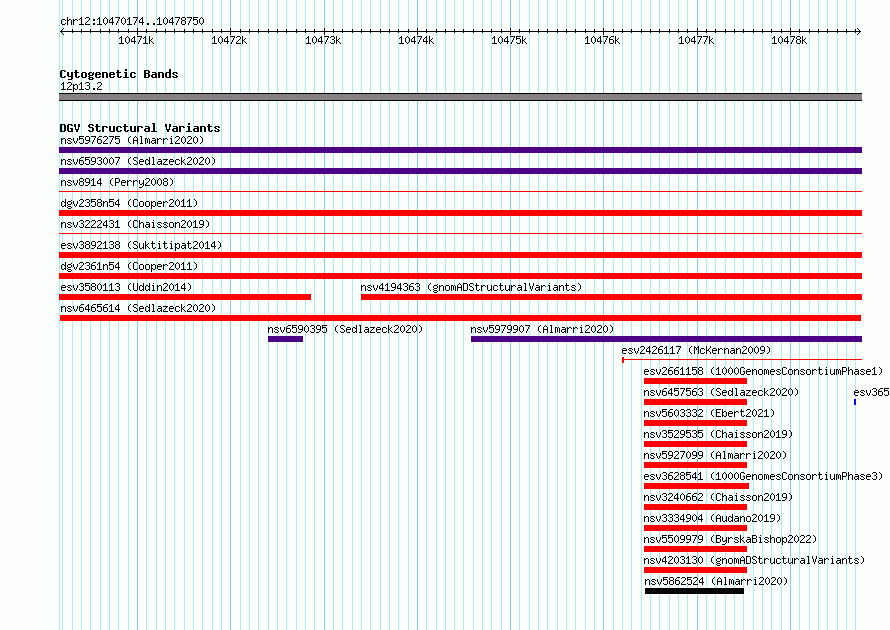Select the 12p13.2 band label
Screen dimensions: 890x630
81,86
